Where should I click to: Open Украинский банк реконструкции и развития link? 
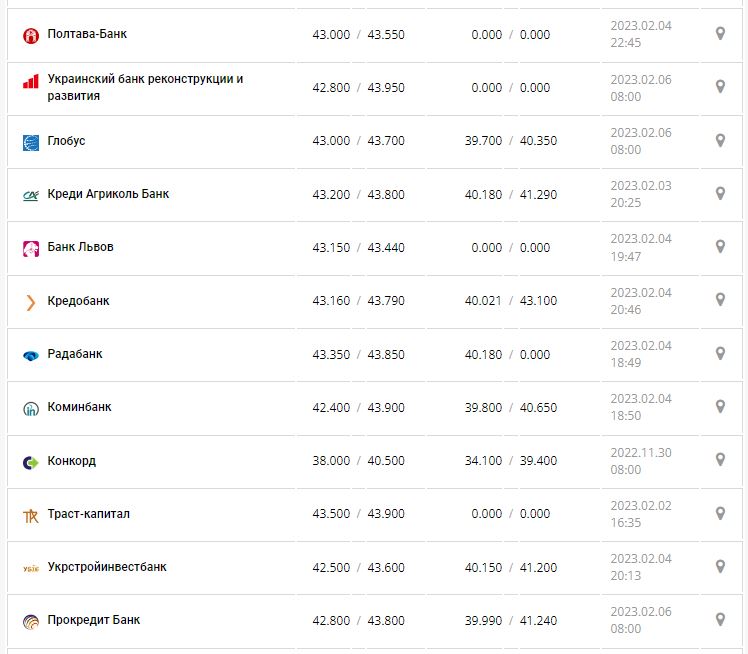pos(145,87)
